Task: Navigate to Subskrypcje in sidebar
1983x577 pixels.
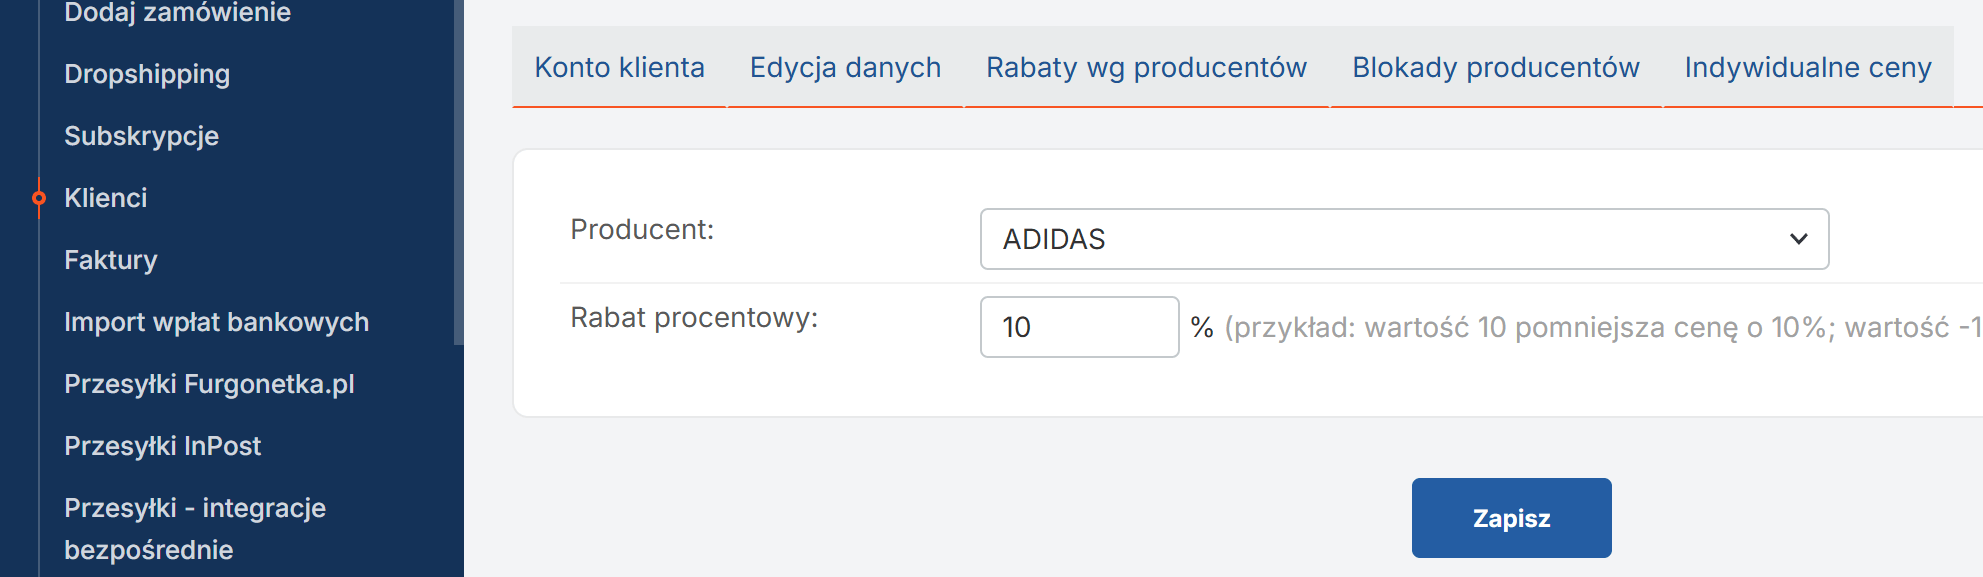Action: pos(141,136)
